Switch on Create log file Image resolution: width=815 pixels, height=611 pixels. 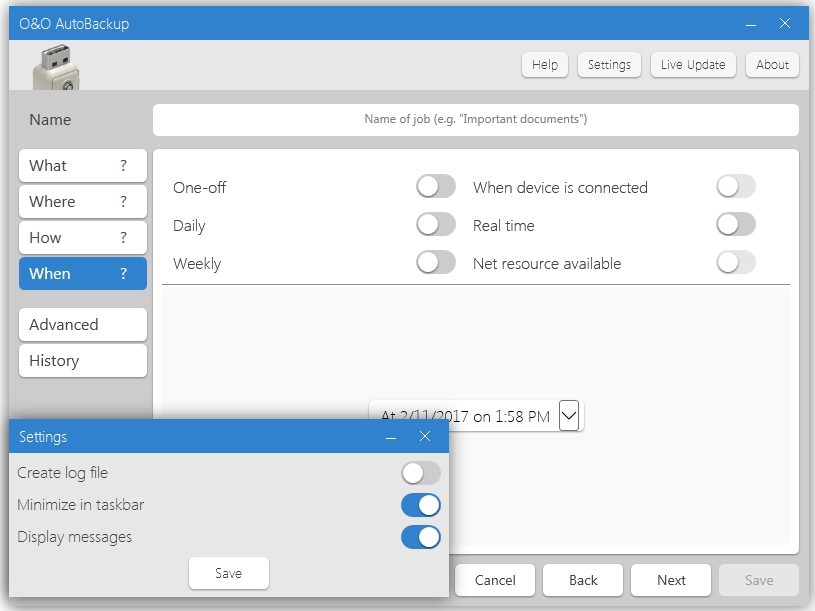point(421,473)
